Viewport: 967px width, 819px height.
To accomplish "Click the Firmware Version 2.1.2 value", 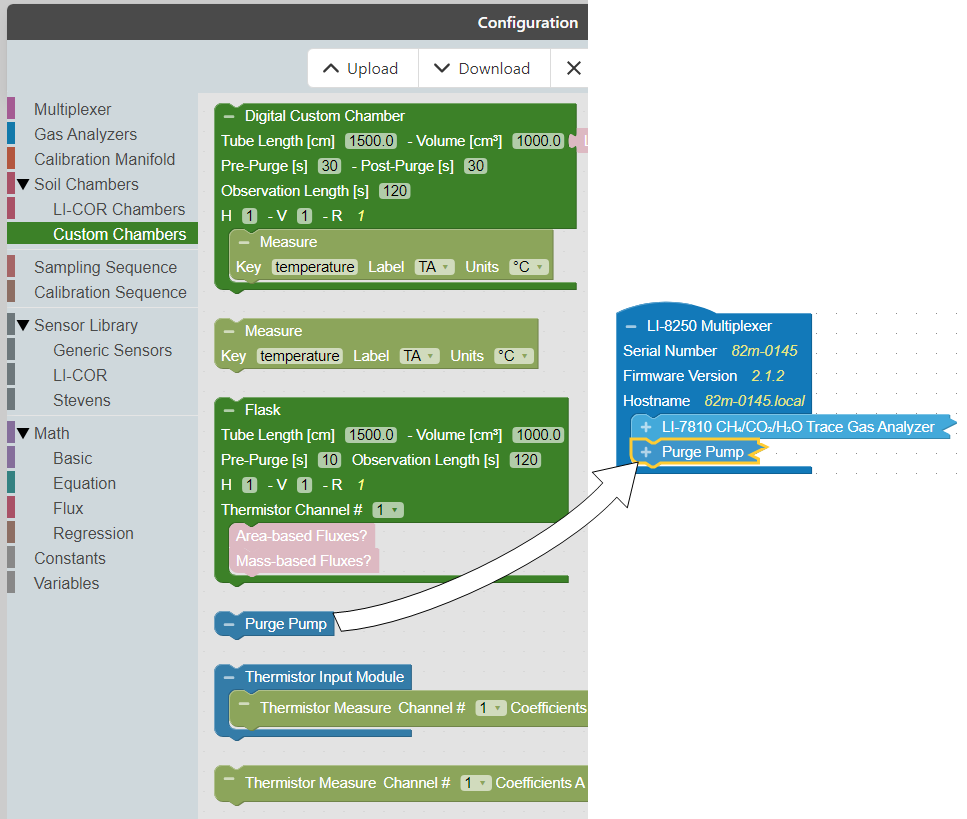I will pos(768,376).
